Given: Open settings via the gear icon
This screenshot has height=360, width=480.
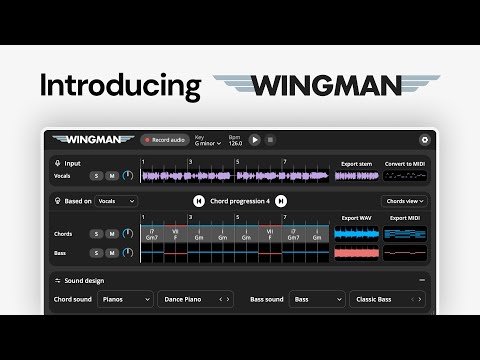Looking at the screenshot, I should 425,140.
